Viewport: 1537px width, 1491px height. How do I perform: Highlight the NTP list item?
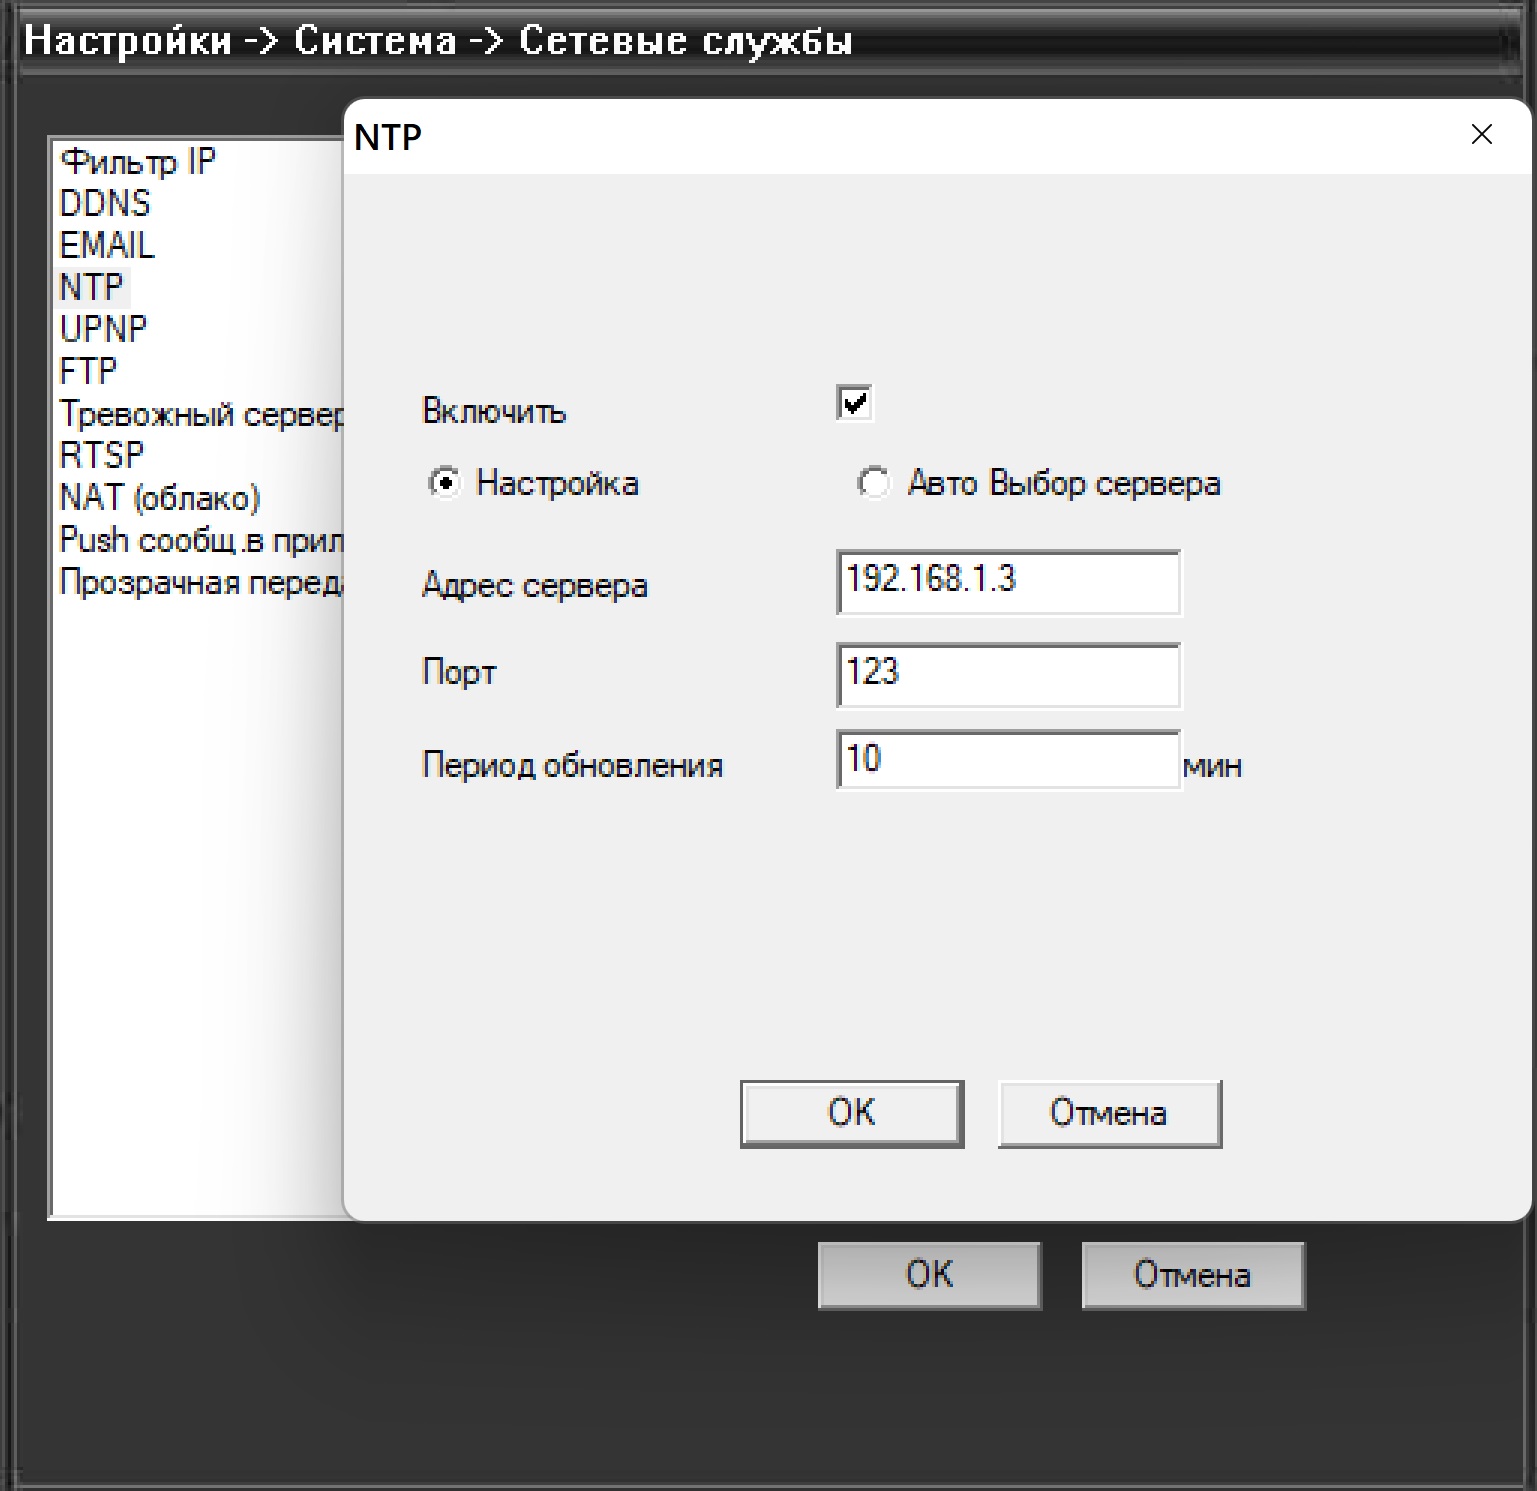point(92,288)
